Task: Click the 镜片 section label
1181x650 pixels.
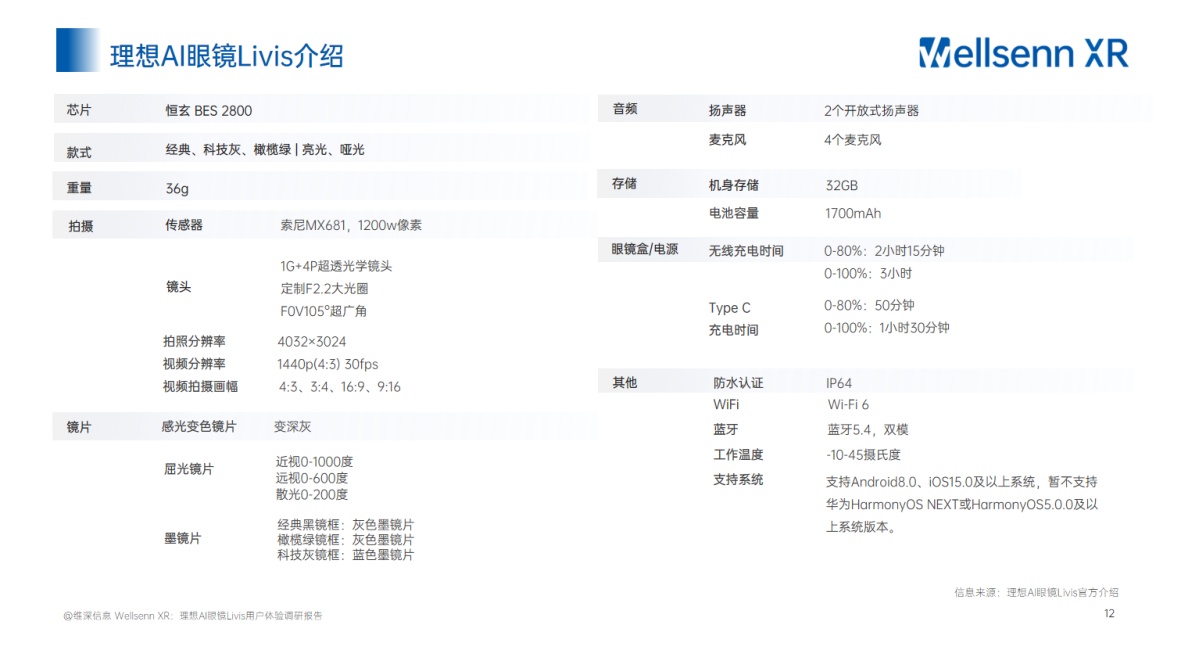Action: (79, 427)
